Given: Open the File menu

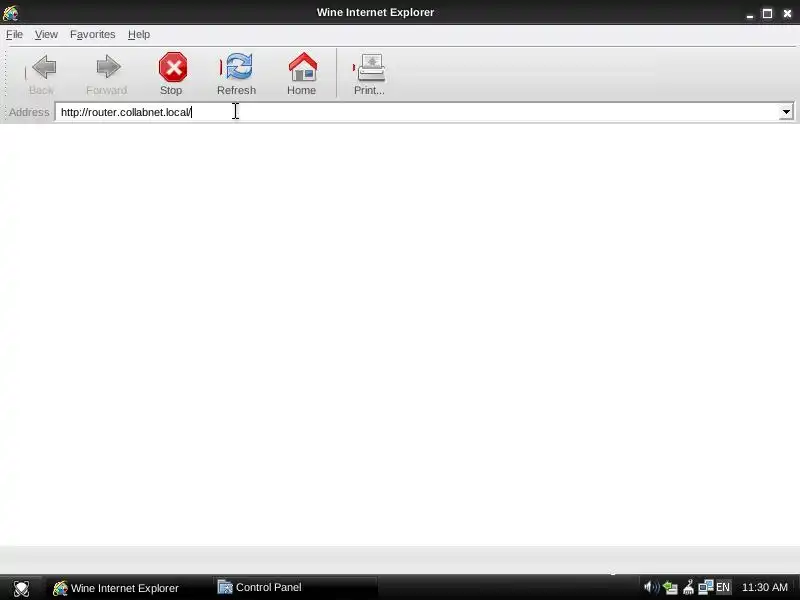Looking at the screenshot, I should (x=14, y=34).
